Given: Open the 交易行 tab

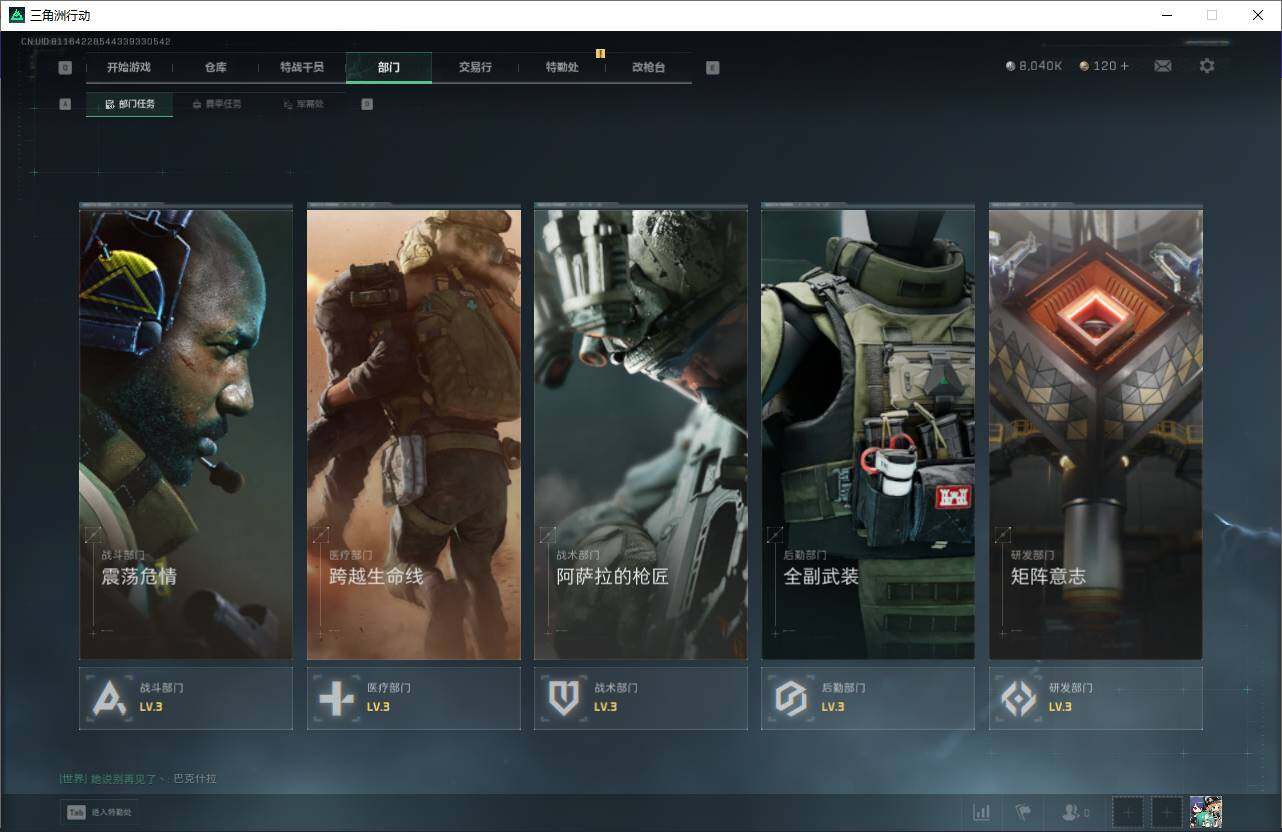Looking at the screenshot, I should tap(475, 67).
